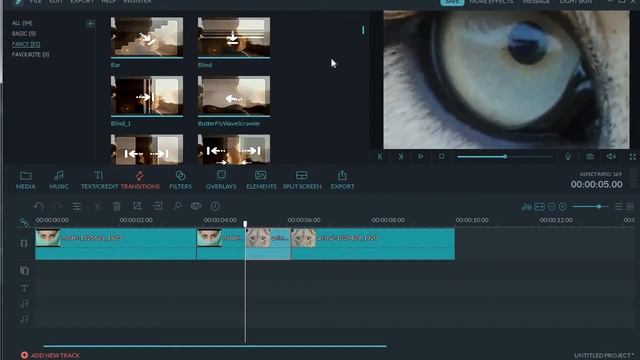The height and width of the screenshot is (360, 640).
Task: Open the edit settings sliders icon
Action: tap(77, 206)
